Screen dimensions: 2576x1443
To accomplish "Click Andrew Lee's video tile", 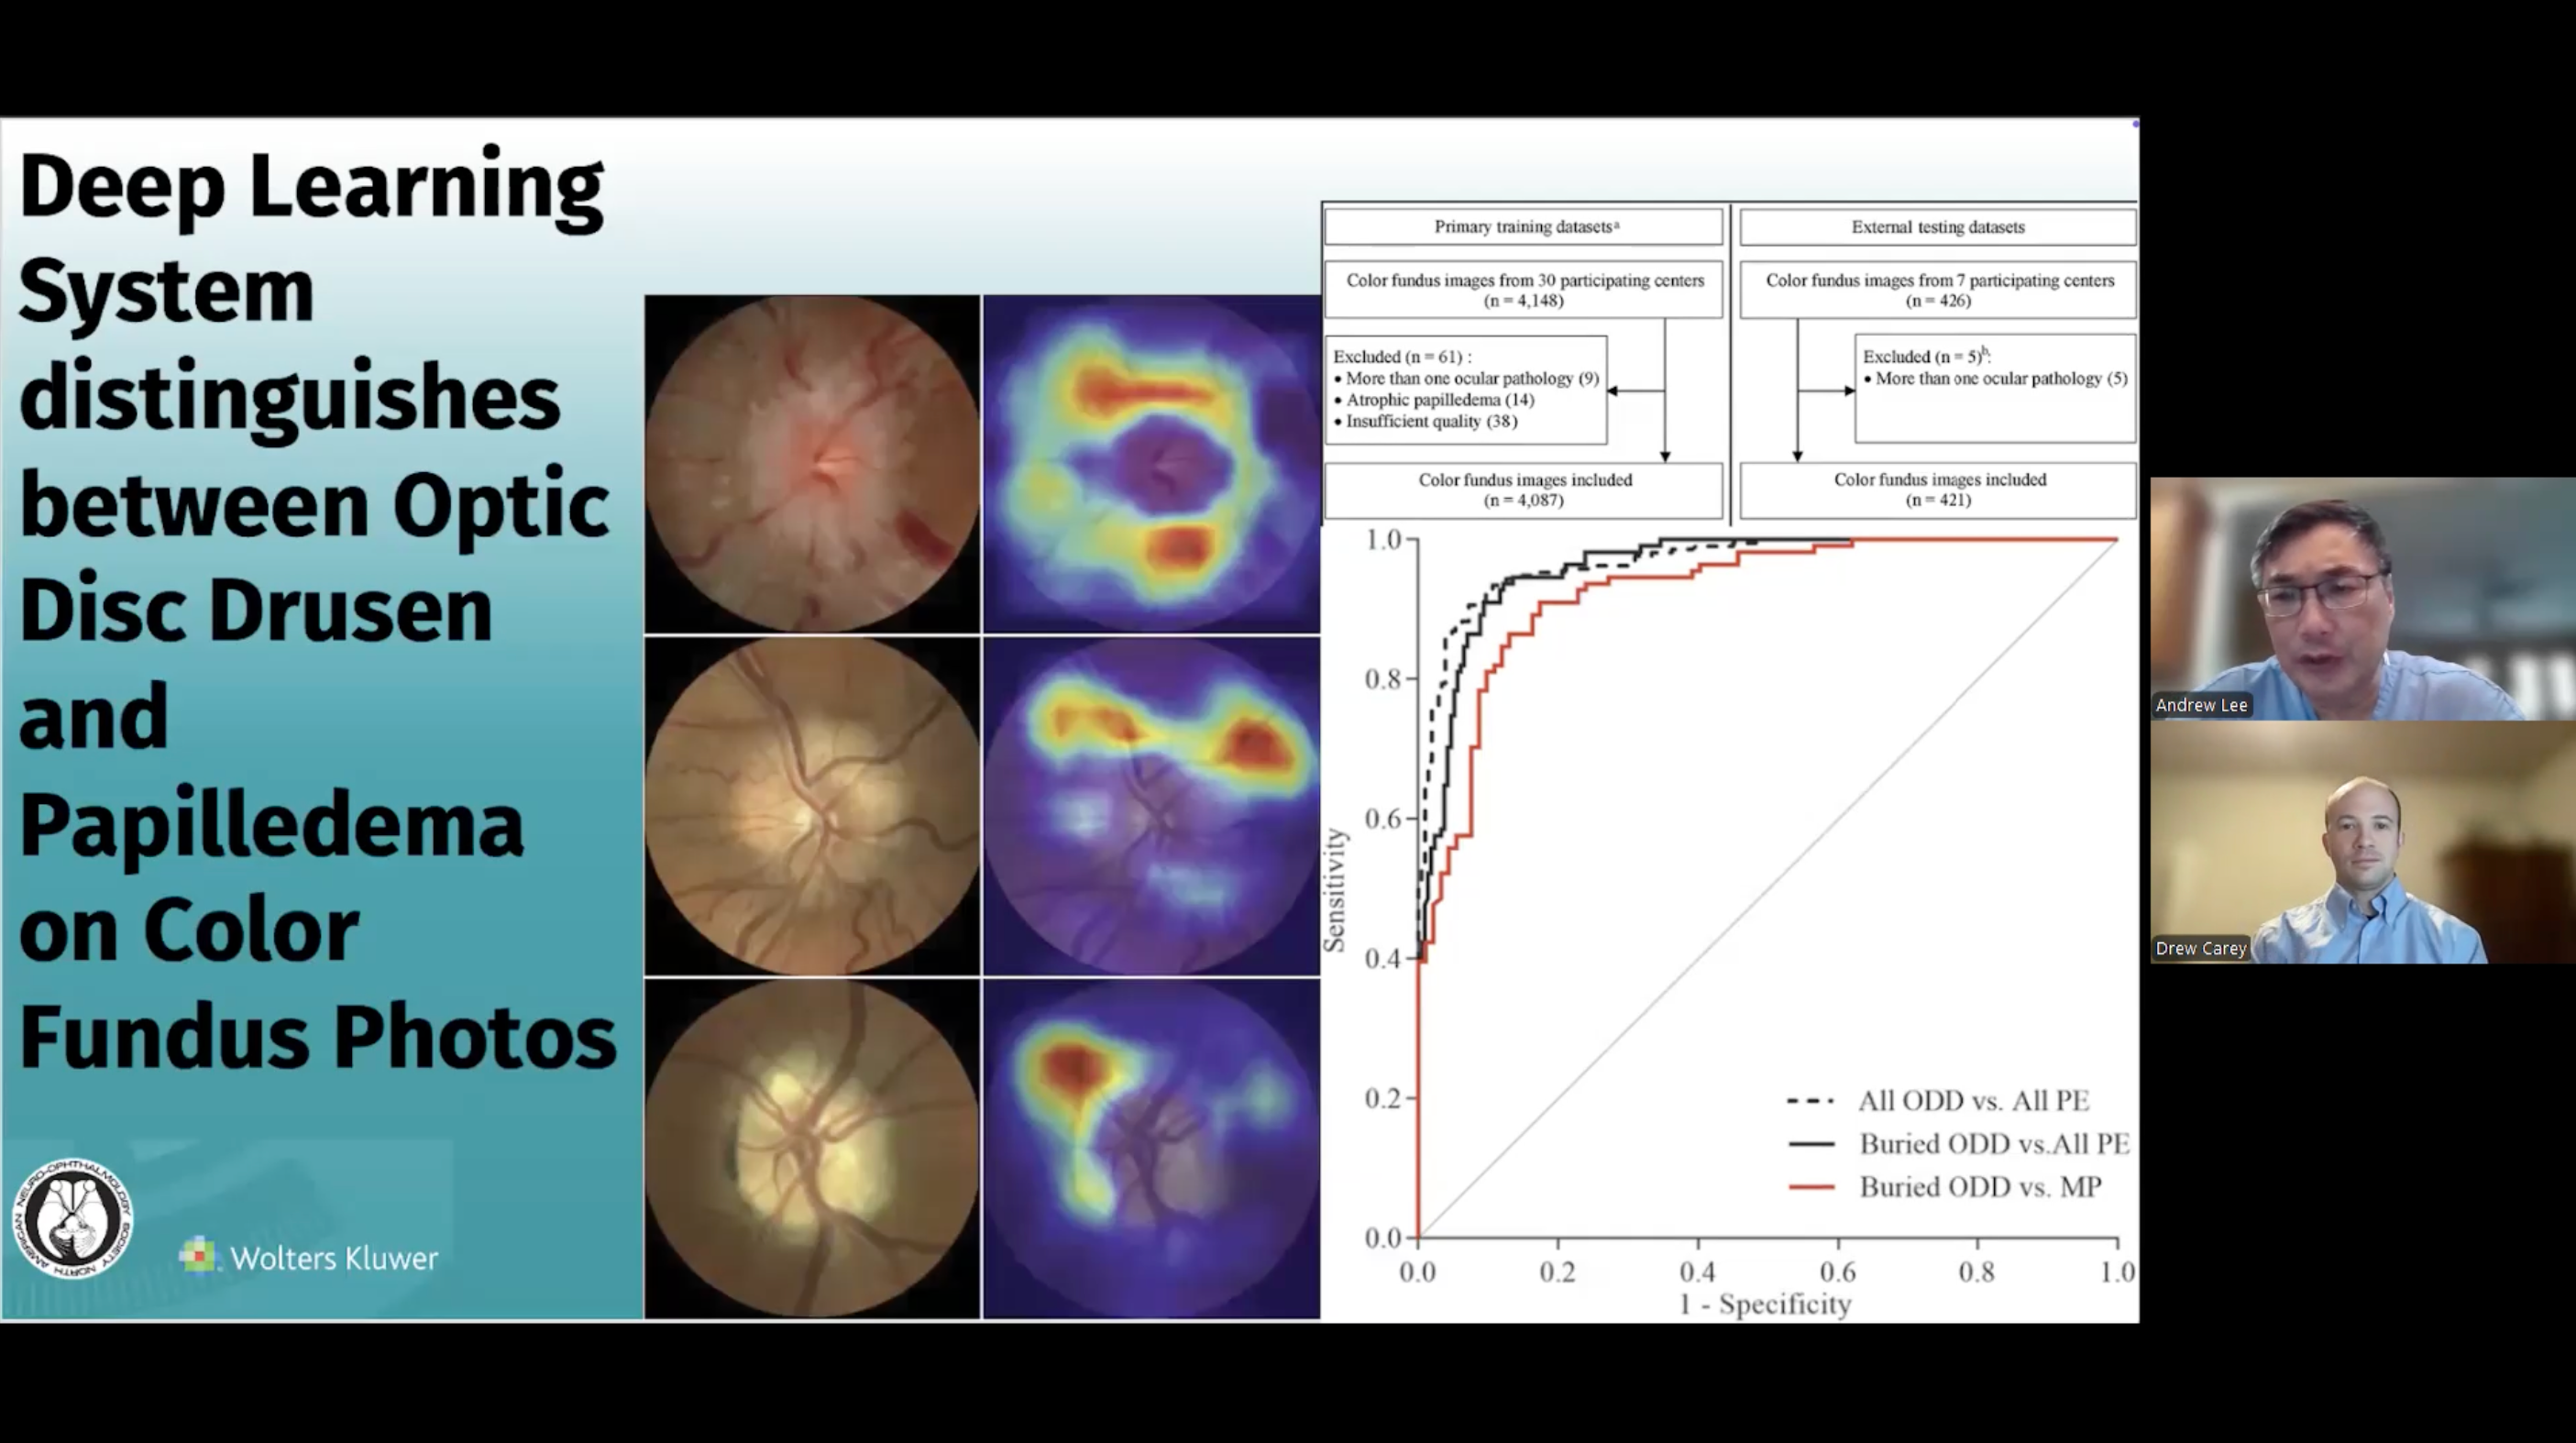I will 2362,598.
